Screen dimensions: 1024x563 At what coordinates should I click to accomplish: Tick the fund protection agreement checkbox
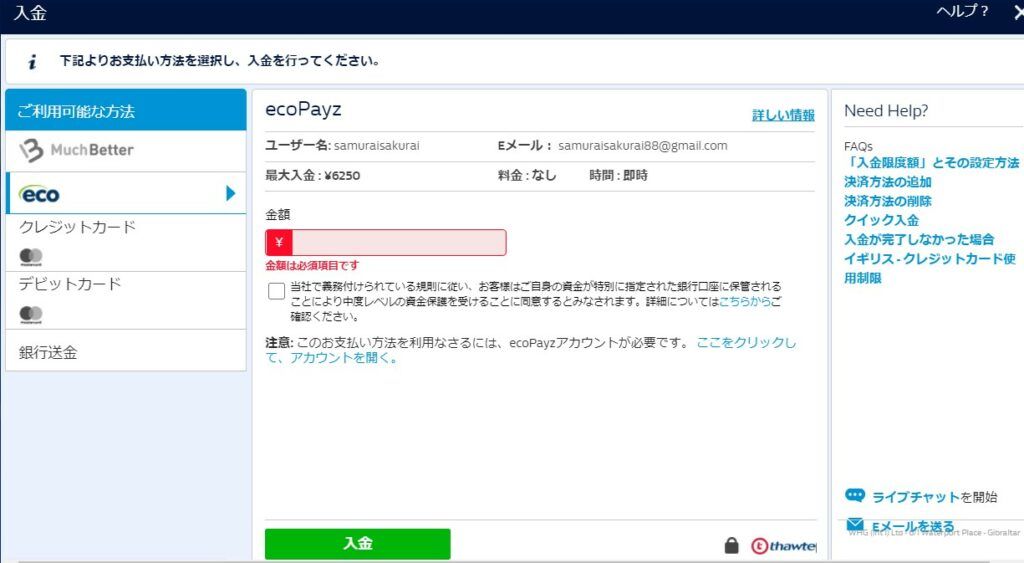click(x=276, y=291)
